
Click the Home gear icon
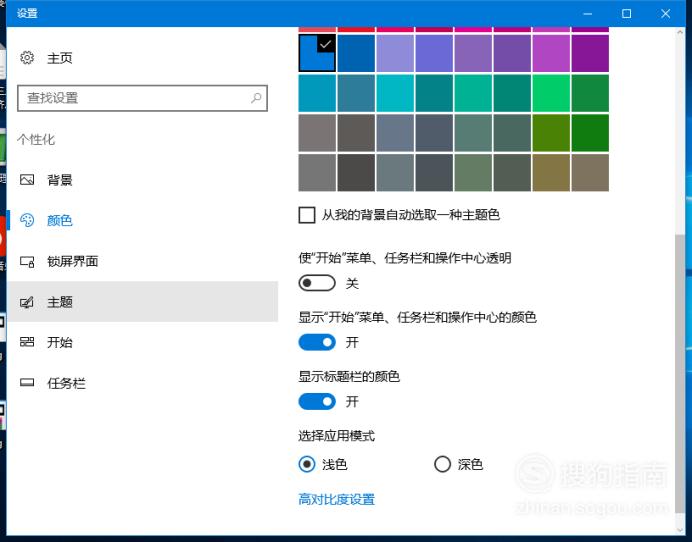pos(27,58)
